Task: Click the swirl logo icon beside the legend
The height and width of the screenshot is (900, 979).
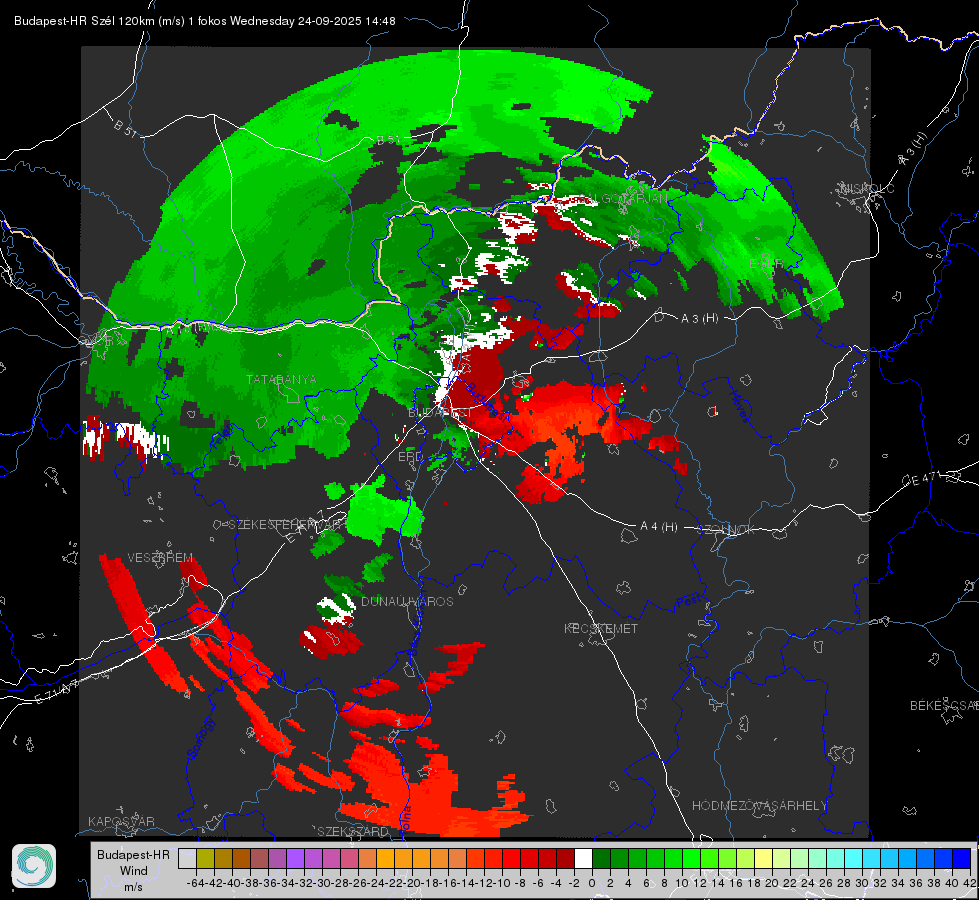Action: 34,866
